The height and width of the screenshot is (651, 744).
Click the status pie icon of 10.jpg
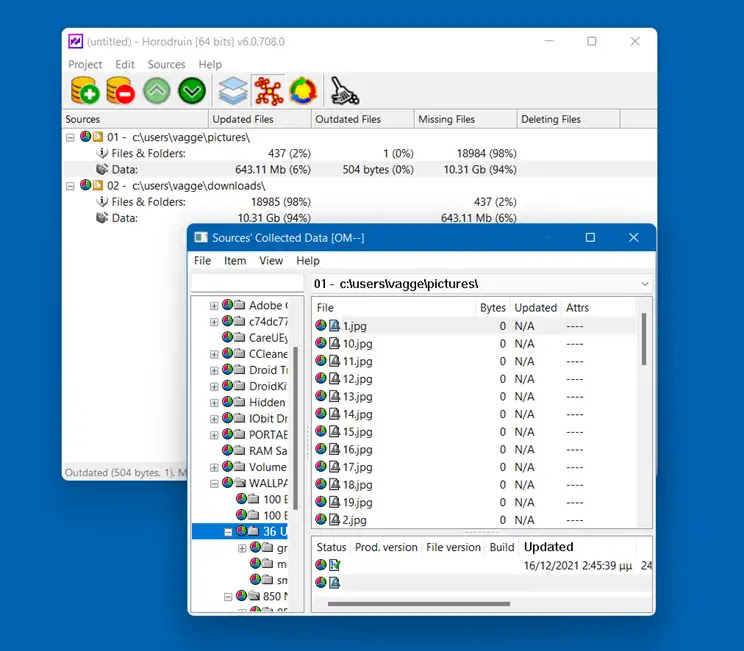(321, 343)
